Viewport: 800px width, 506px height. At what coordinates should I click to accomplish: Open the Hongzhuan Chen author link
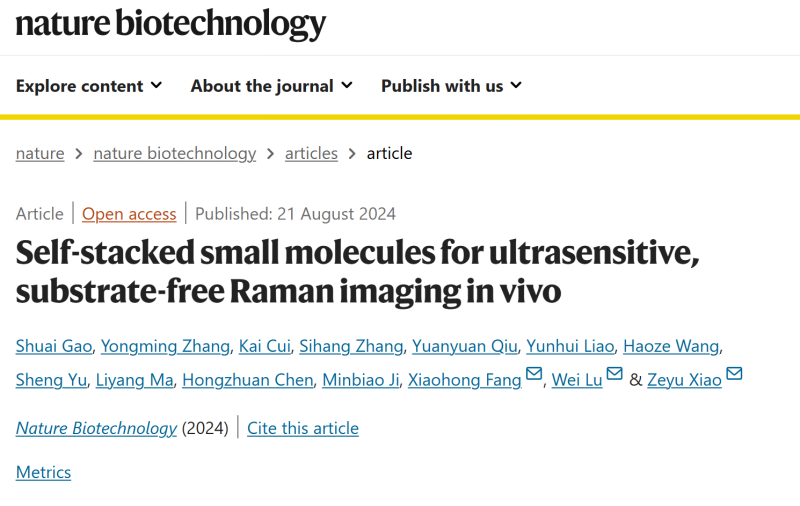point(247,380)
